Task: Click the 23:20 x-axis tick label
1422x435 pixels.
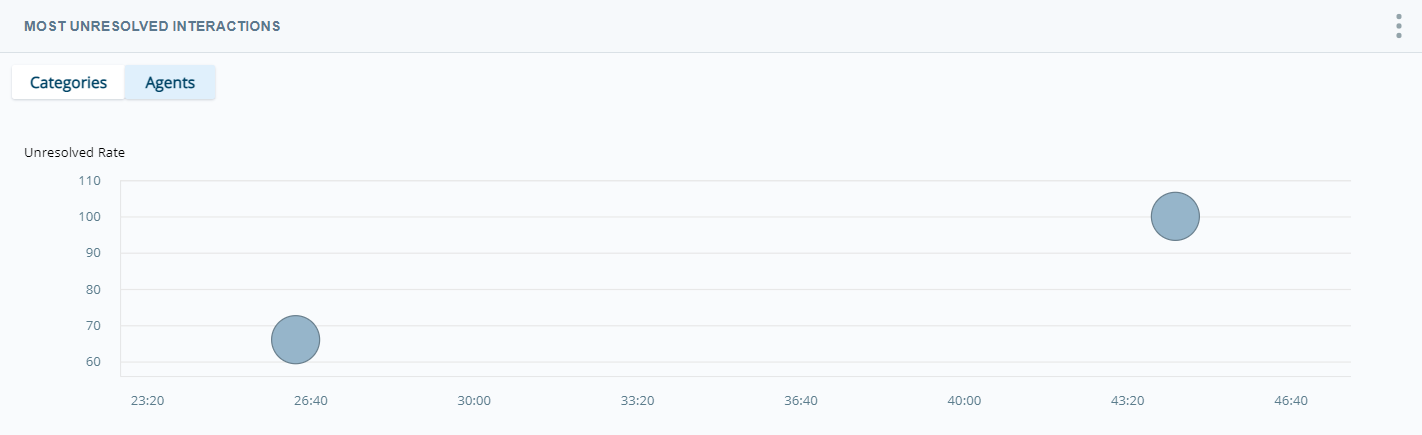Action: coord(147,400)
